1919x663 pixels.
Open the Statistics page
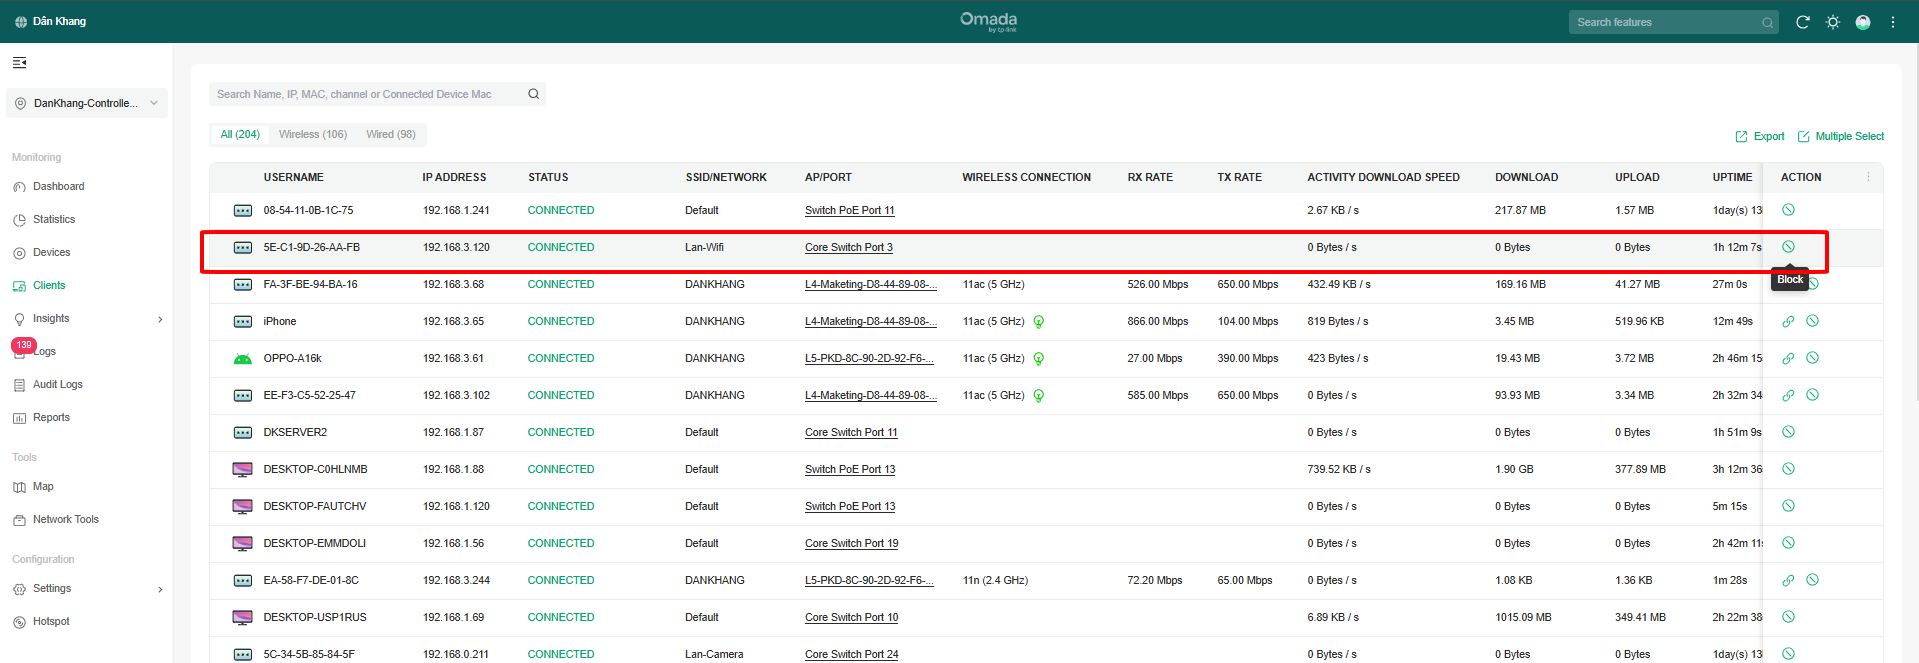[54, 219]
